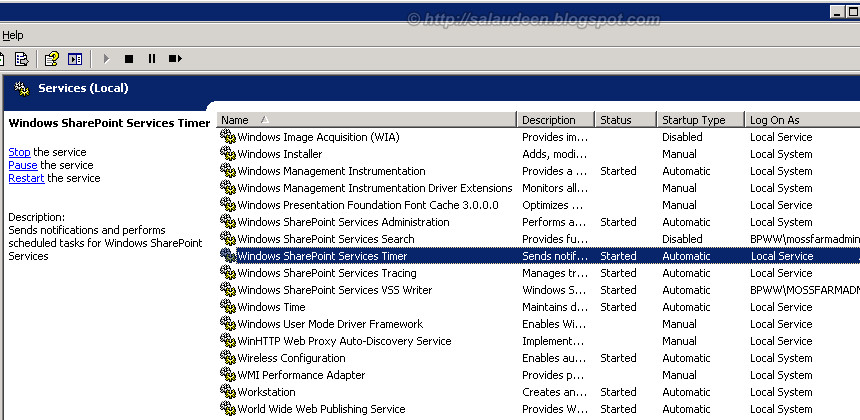Select Windows SharePoint Services Tracing name
Viewport: 860px width, 420px height.
pos(327,273)
